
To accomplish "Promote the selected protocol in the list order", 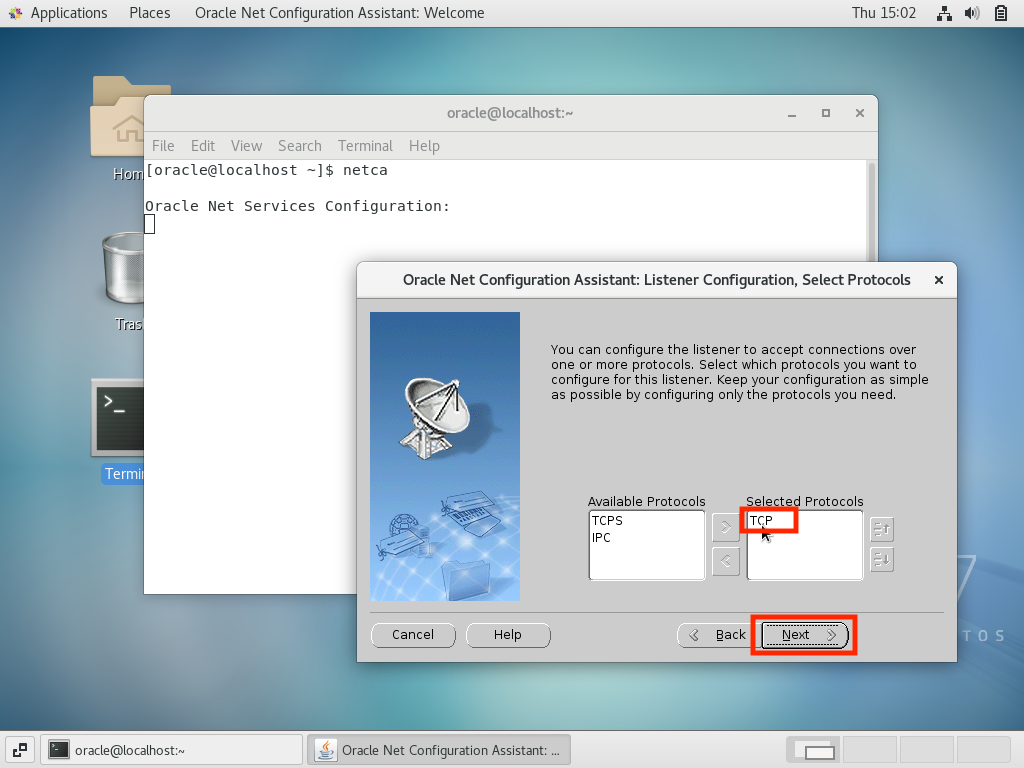I will coord(882,529).
